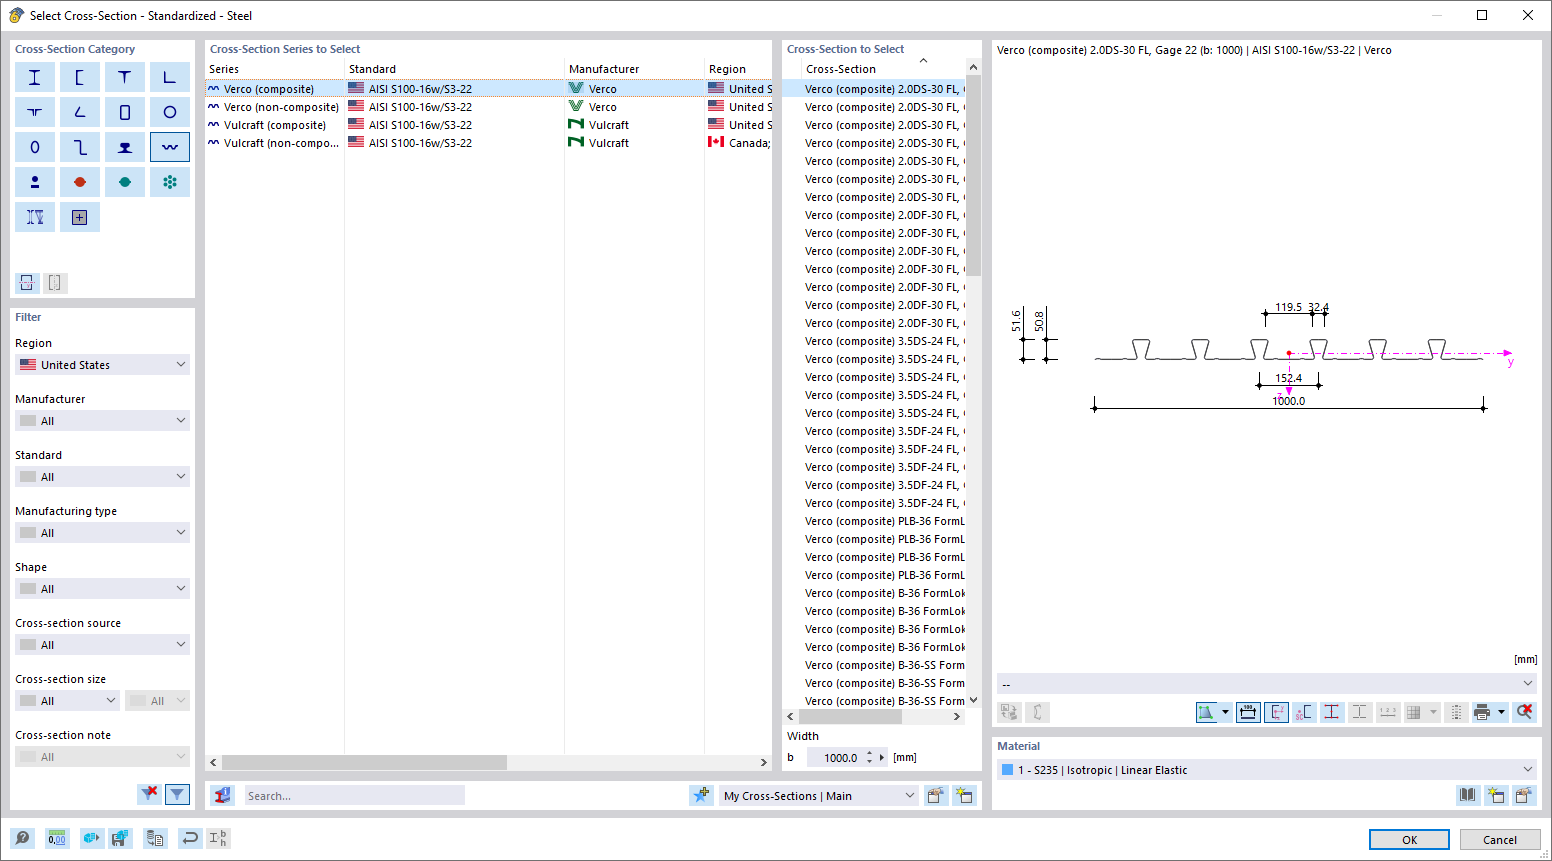Click the print icon in preview toolbar

(1482, 712)
